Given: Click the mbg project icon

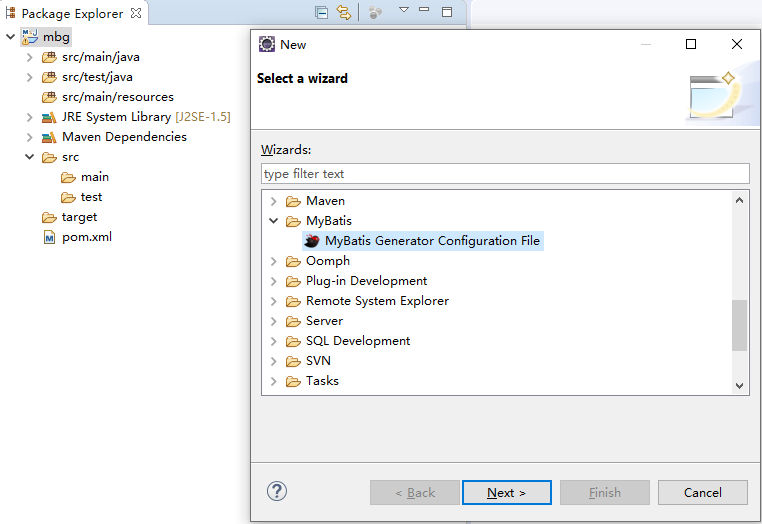Looking at the screenshot, I should click(29, 37).
